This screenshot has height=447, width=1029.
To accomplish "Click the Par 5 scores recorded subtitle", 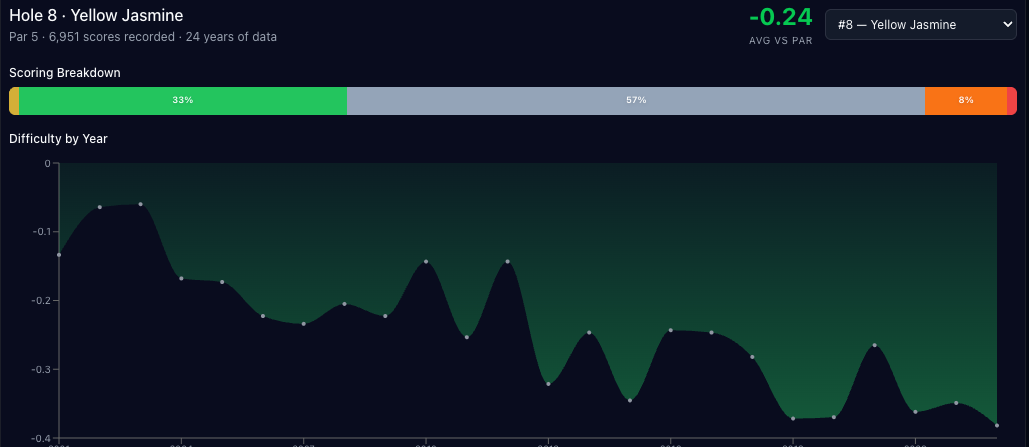I will click(143, 37).
